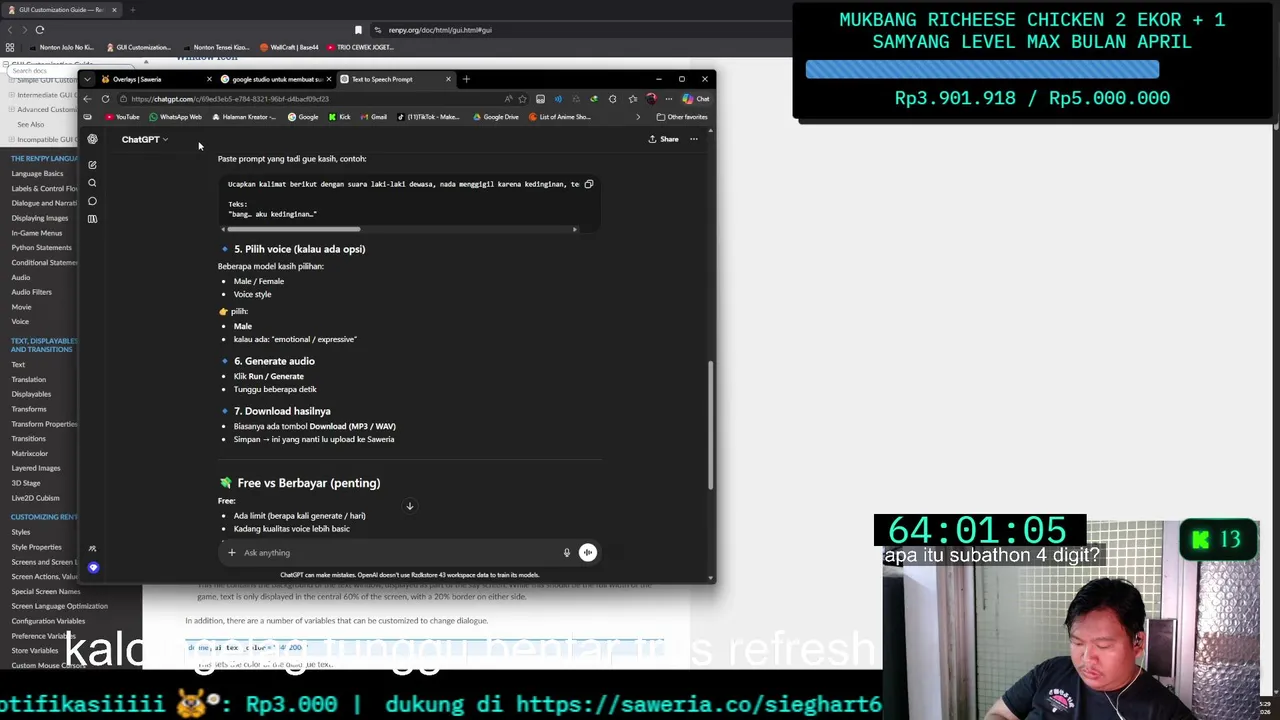Open the apps grid in the background browser

pos(10,47)
